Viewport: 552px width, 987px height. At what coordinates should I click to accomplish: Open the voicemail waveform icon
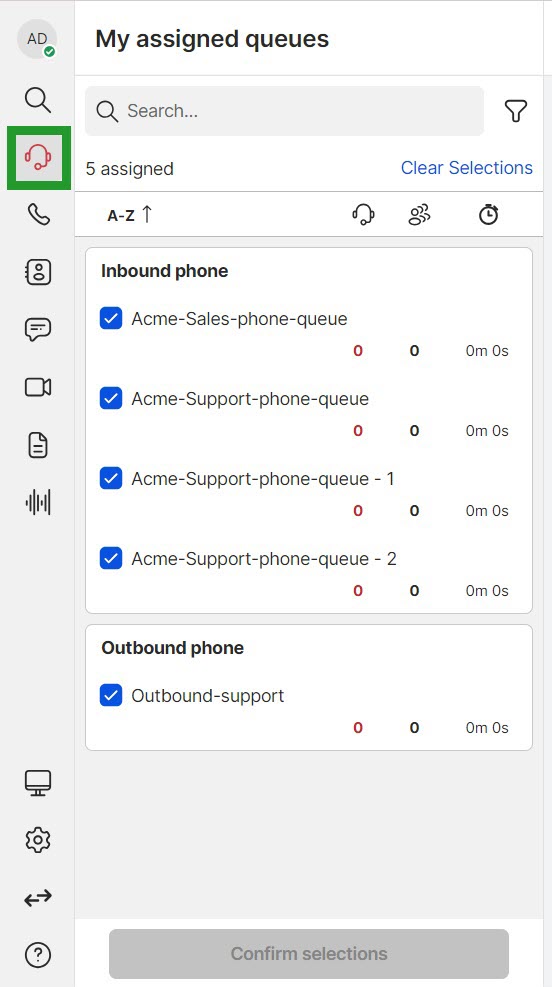pos(38,502)
